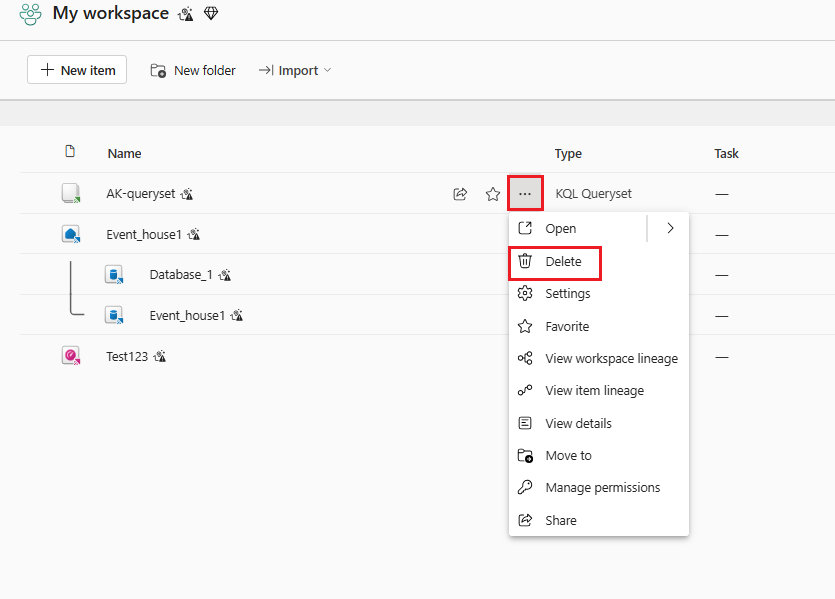
Task: Favorite AK-queryset using the star icon
Action: (x=493, y=194)
